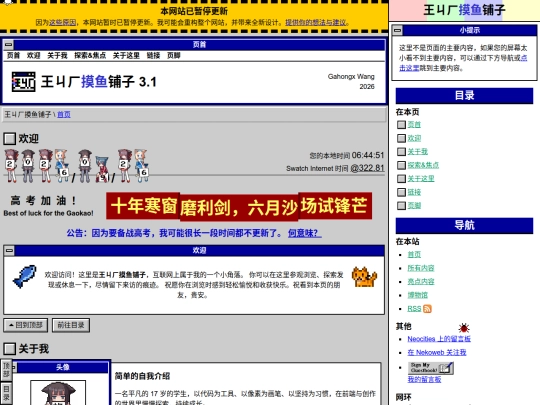Check the 页首 box in the directory list
The width and height of the screenshot is (540, 405).
pos(401,125)
